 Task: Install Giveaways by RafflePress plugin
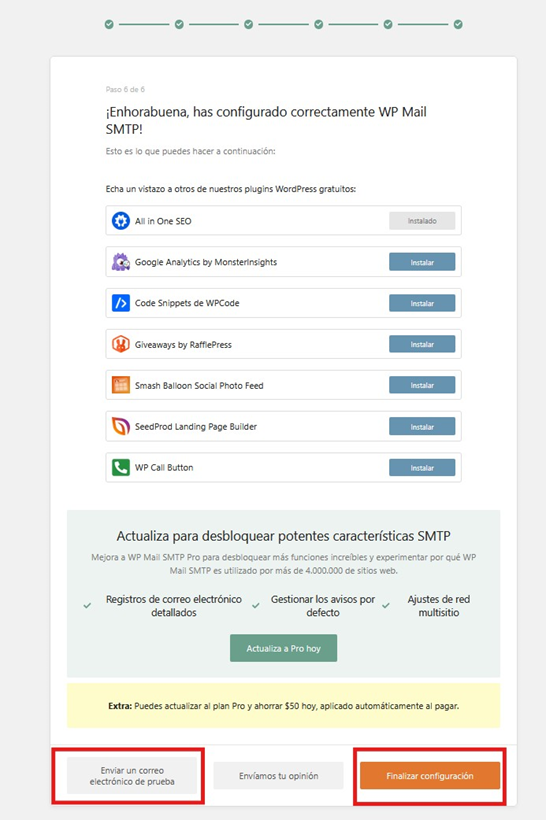(x=422, y=344)
